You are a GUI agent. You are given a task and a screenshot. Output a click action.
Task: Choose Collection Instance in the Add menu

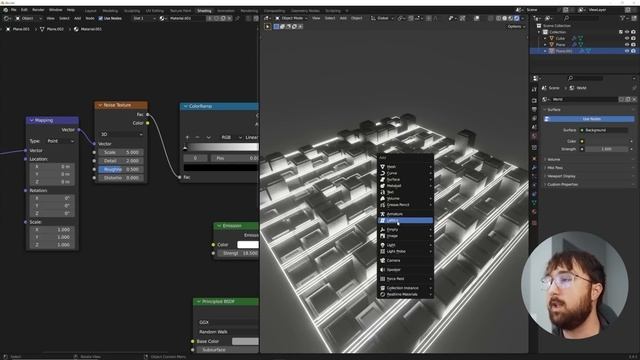click(405, 288)
